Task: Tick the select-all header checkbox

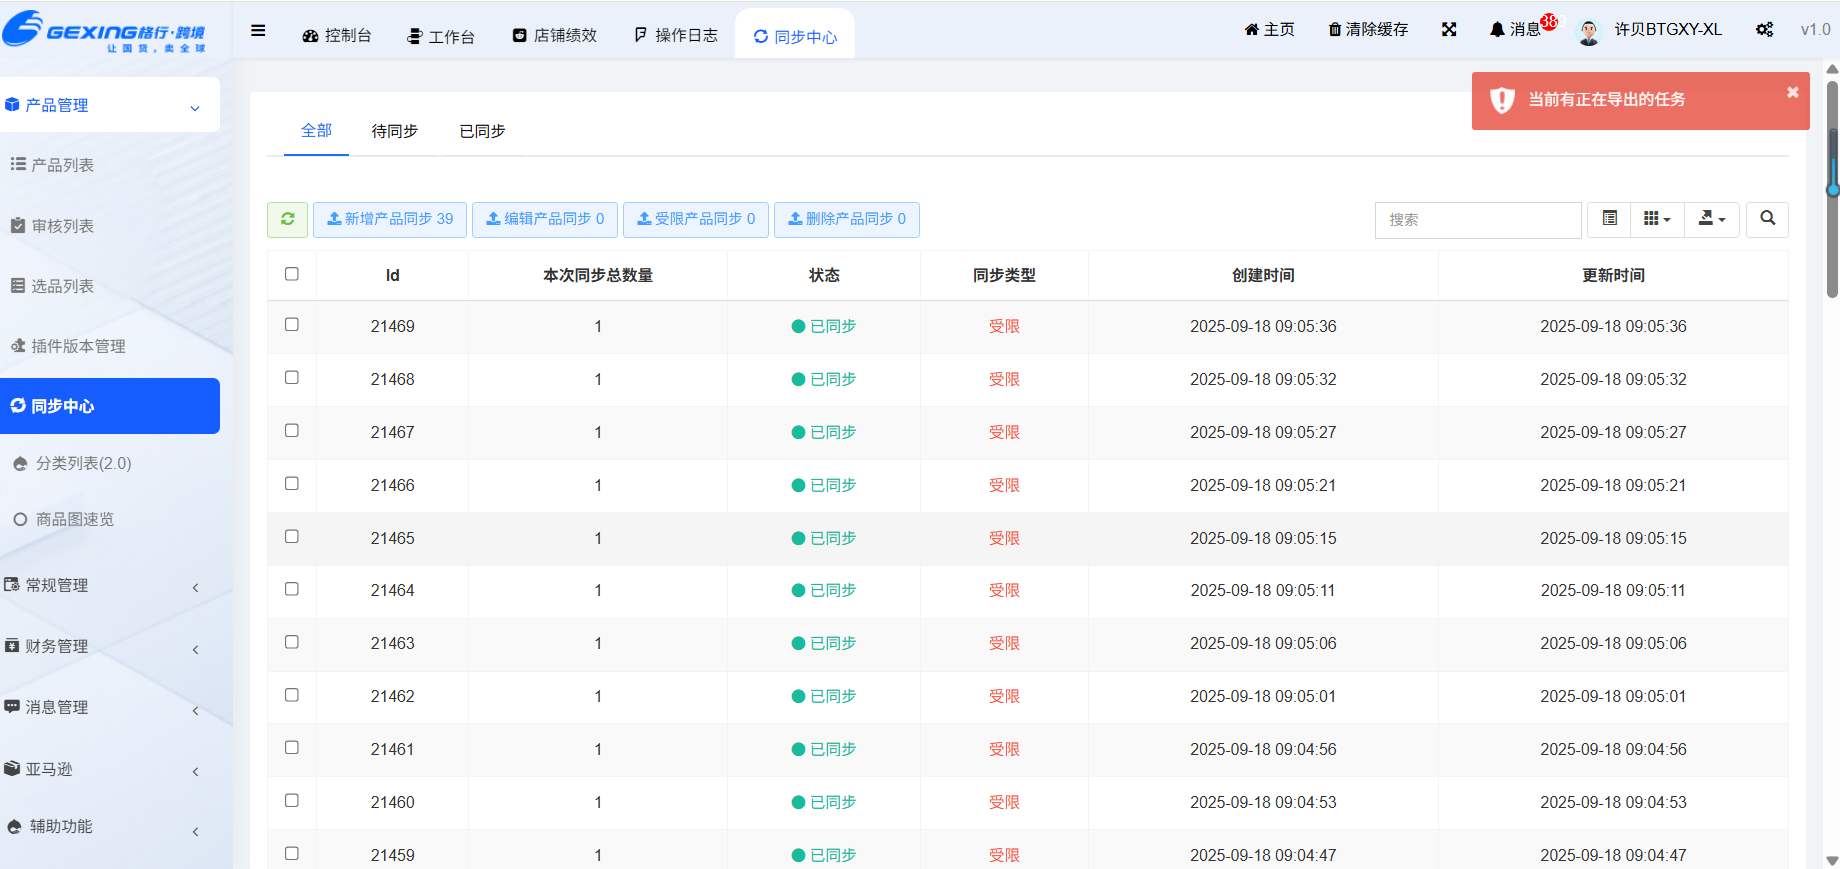Action: (x=292, y=274)
